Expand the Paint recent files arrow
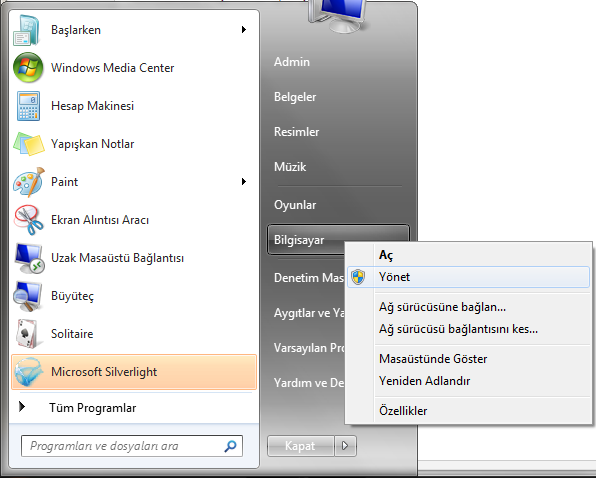The height and width of the screenshot is (478, 596). tap(244, 182)
